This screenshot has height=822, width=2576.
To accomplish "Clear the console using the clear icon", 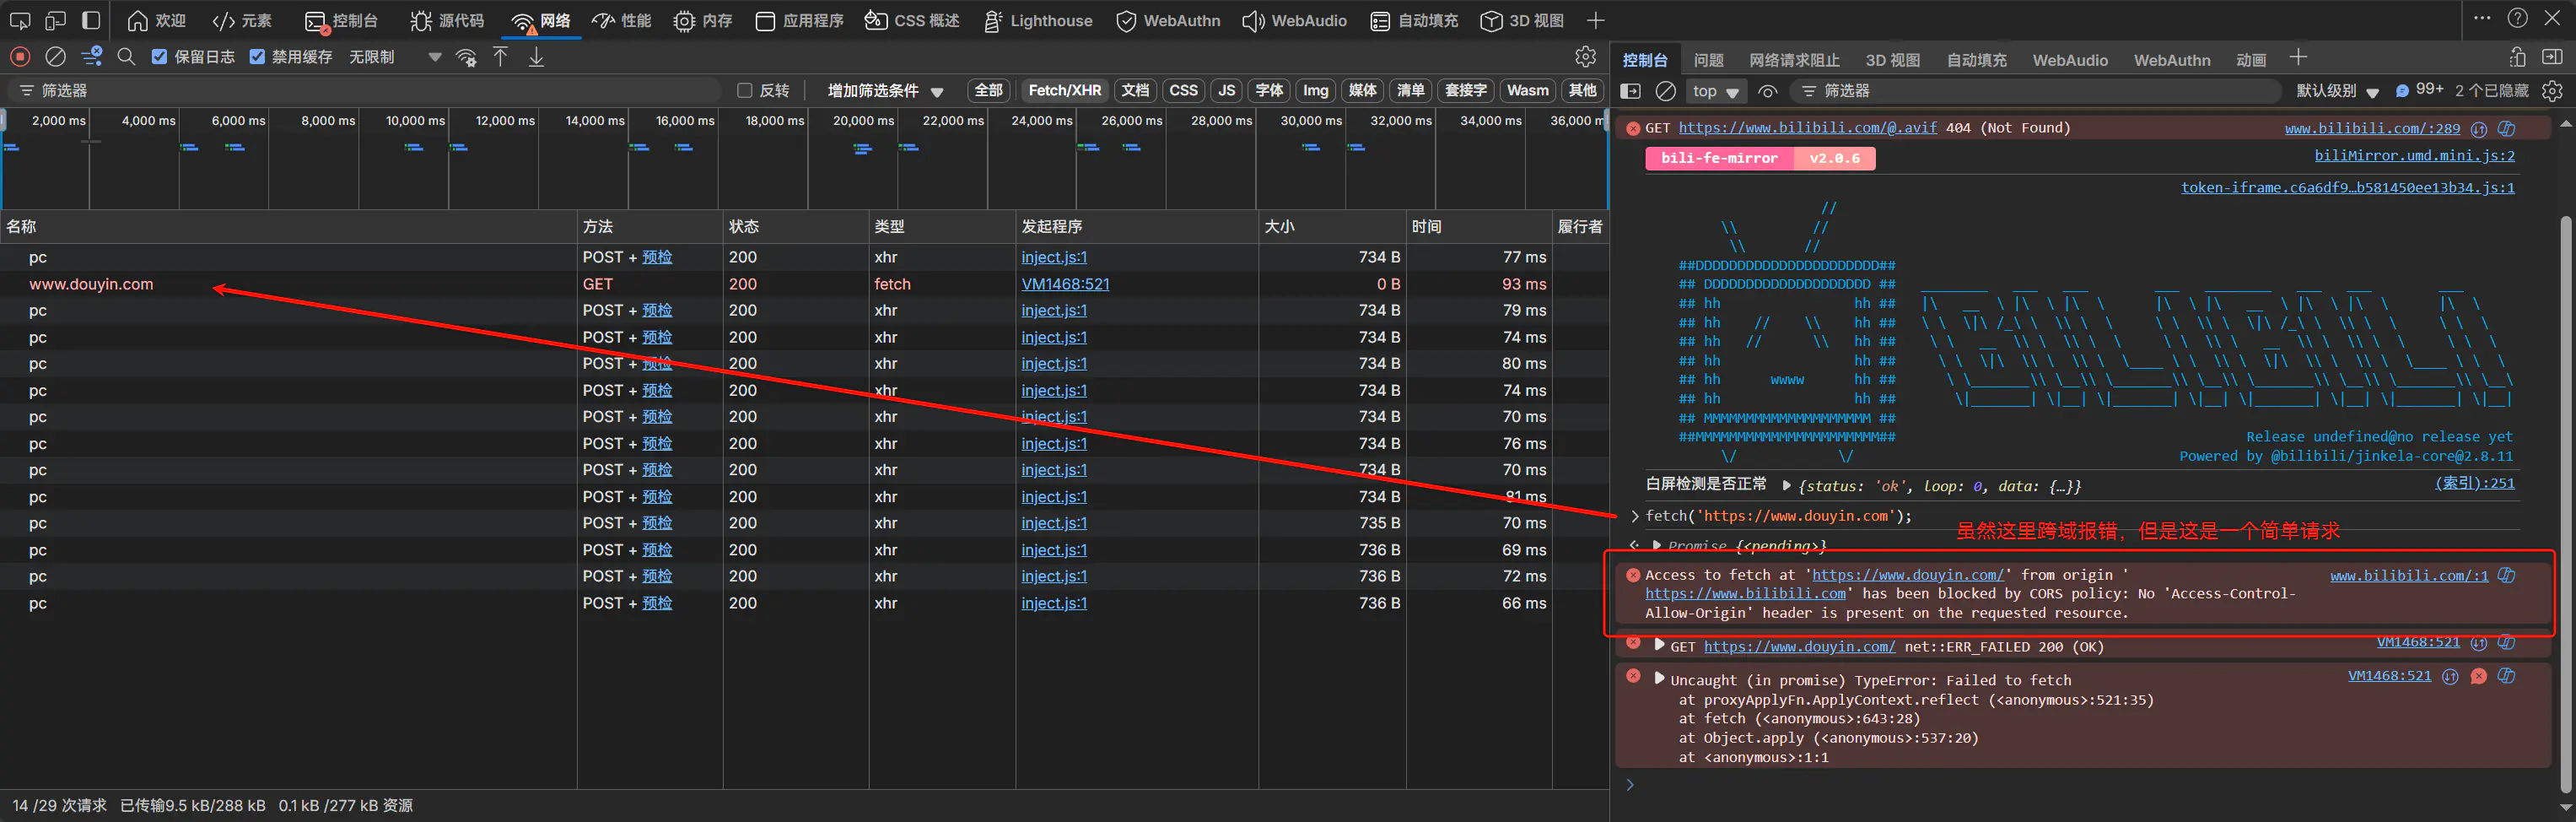I will coord(1665,91).
